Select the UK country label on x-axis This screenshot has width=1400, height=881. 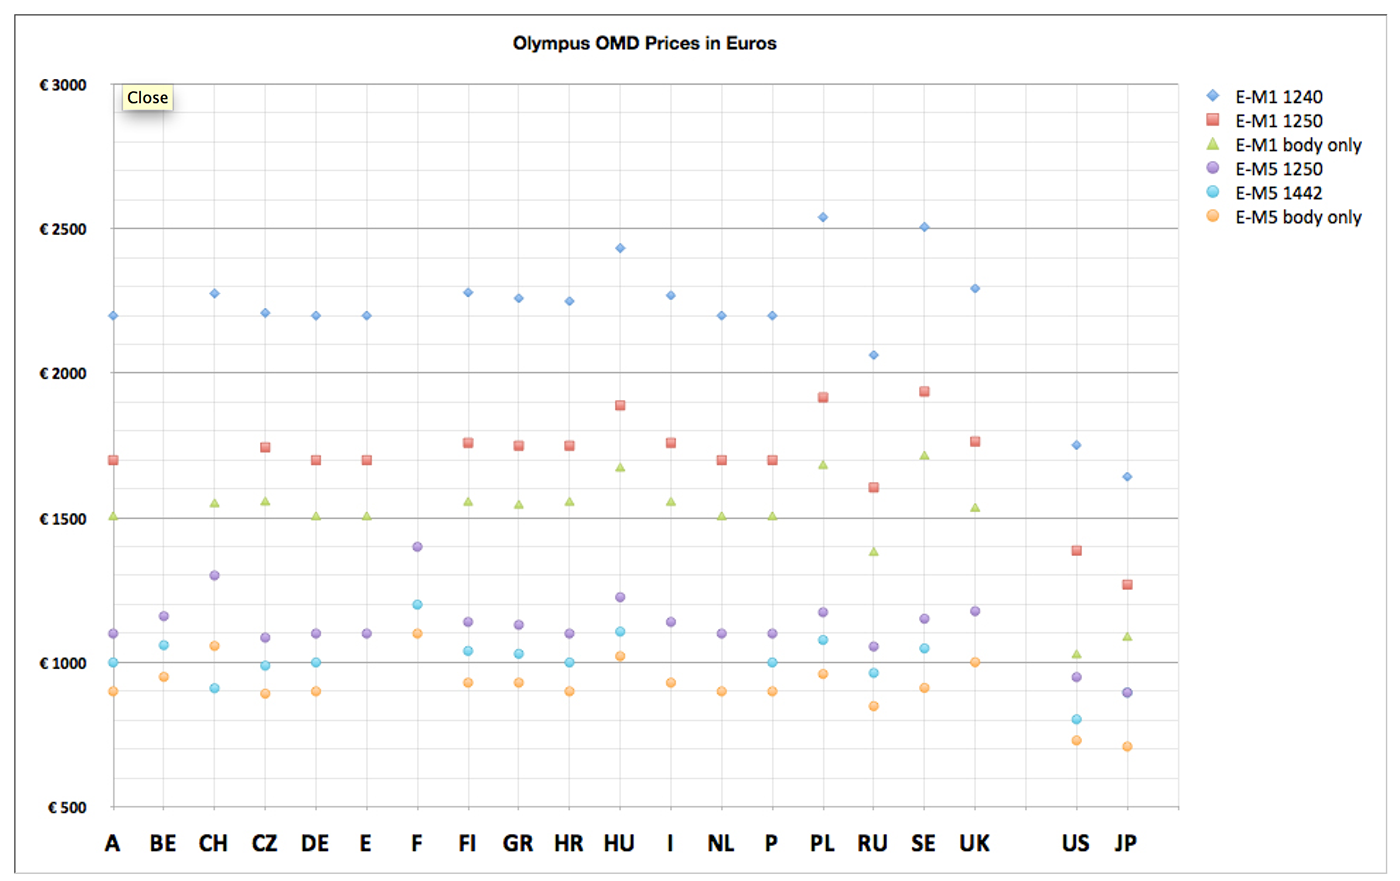974,843
